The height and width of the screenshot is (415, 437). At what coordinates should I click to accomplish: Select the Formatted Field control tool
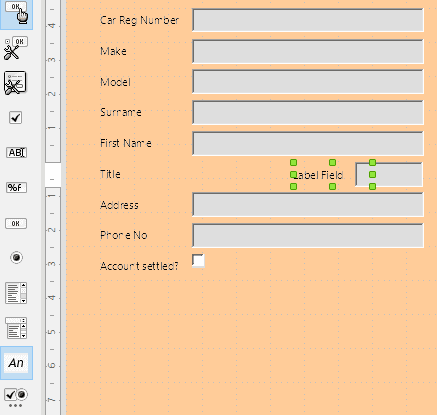(x=16, y=188)
